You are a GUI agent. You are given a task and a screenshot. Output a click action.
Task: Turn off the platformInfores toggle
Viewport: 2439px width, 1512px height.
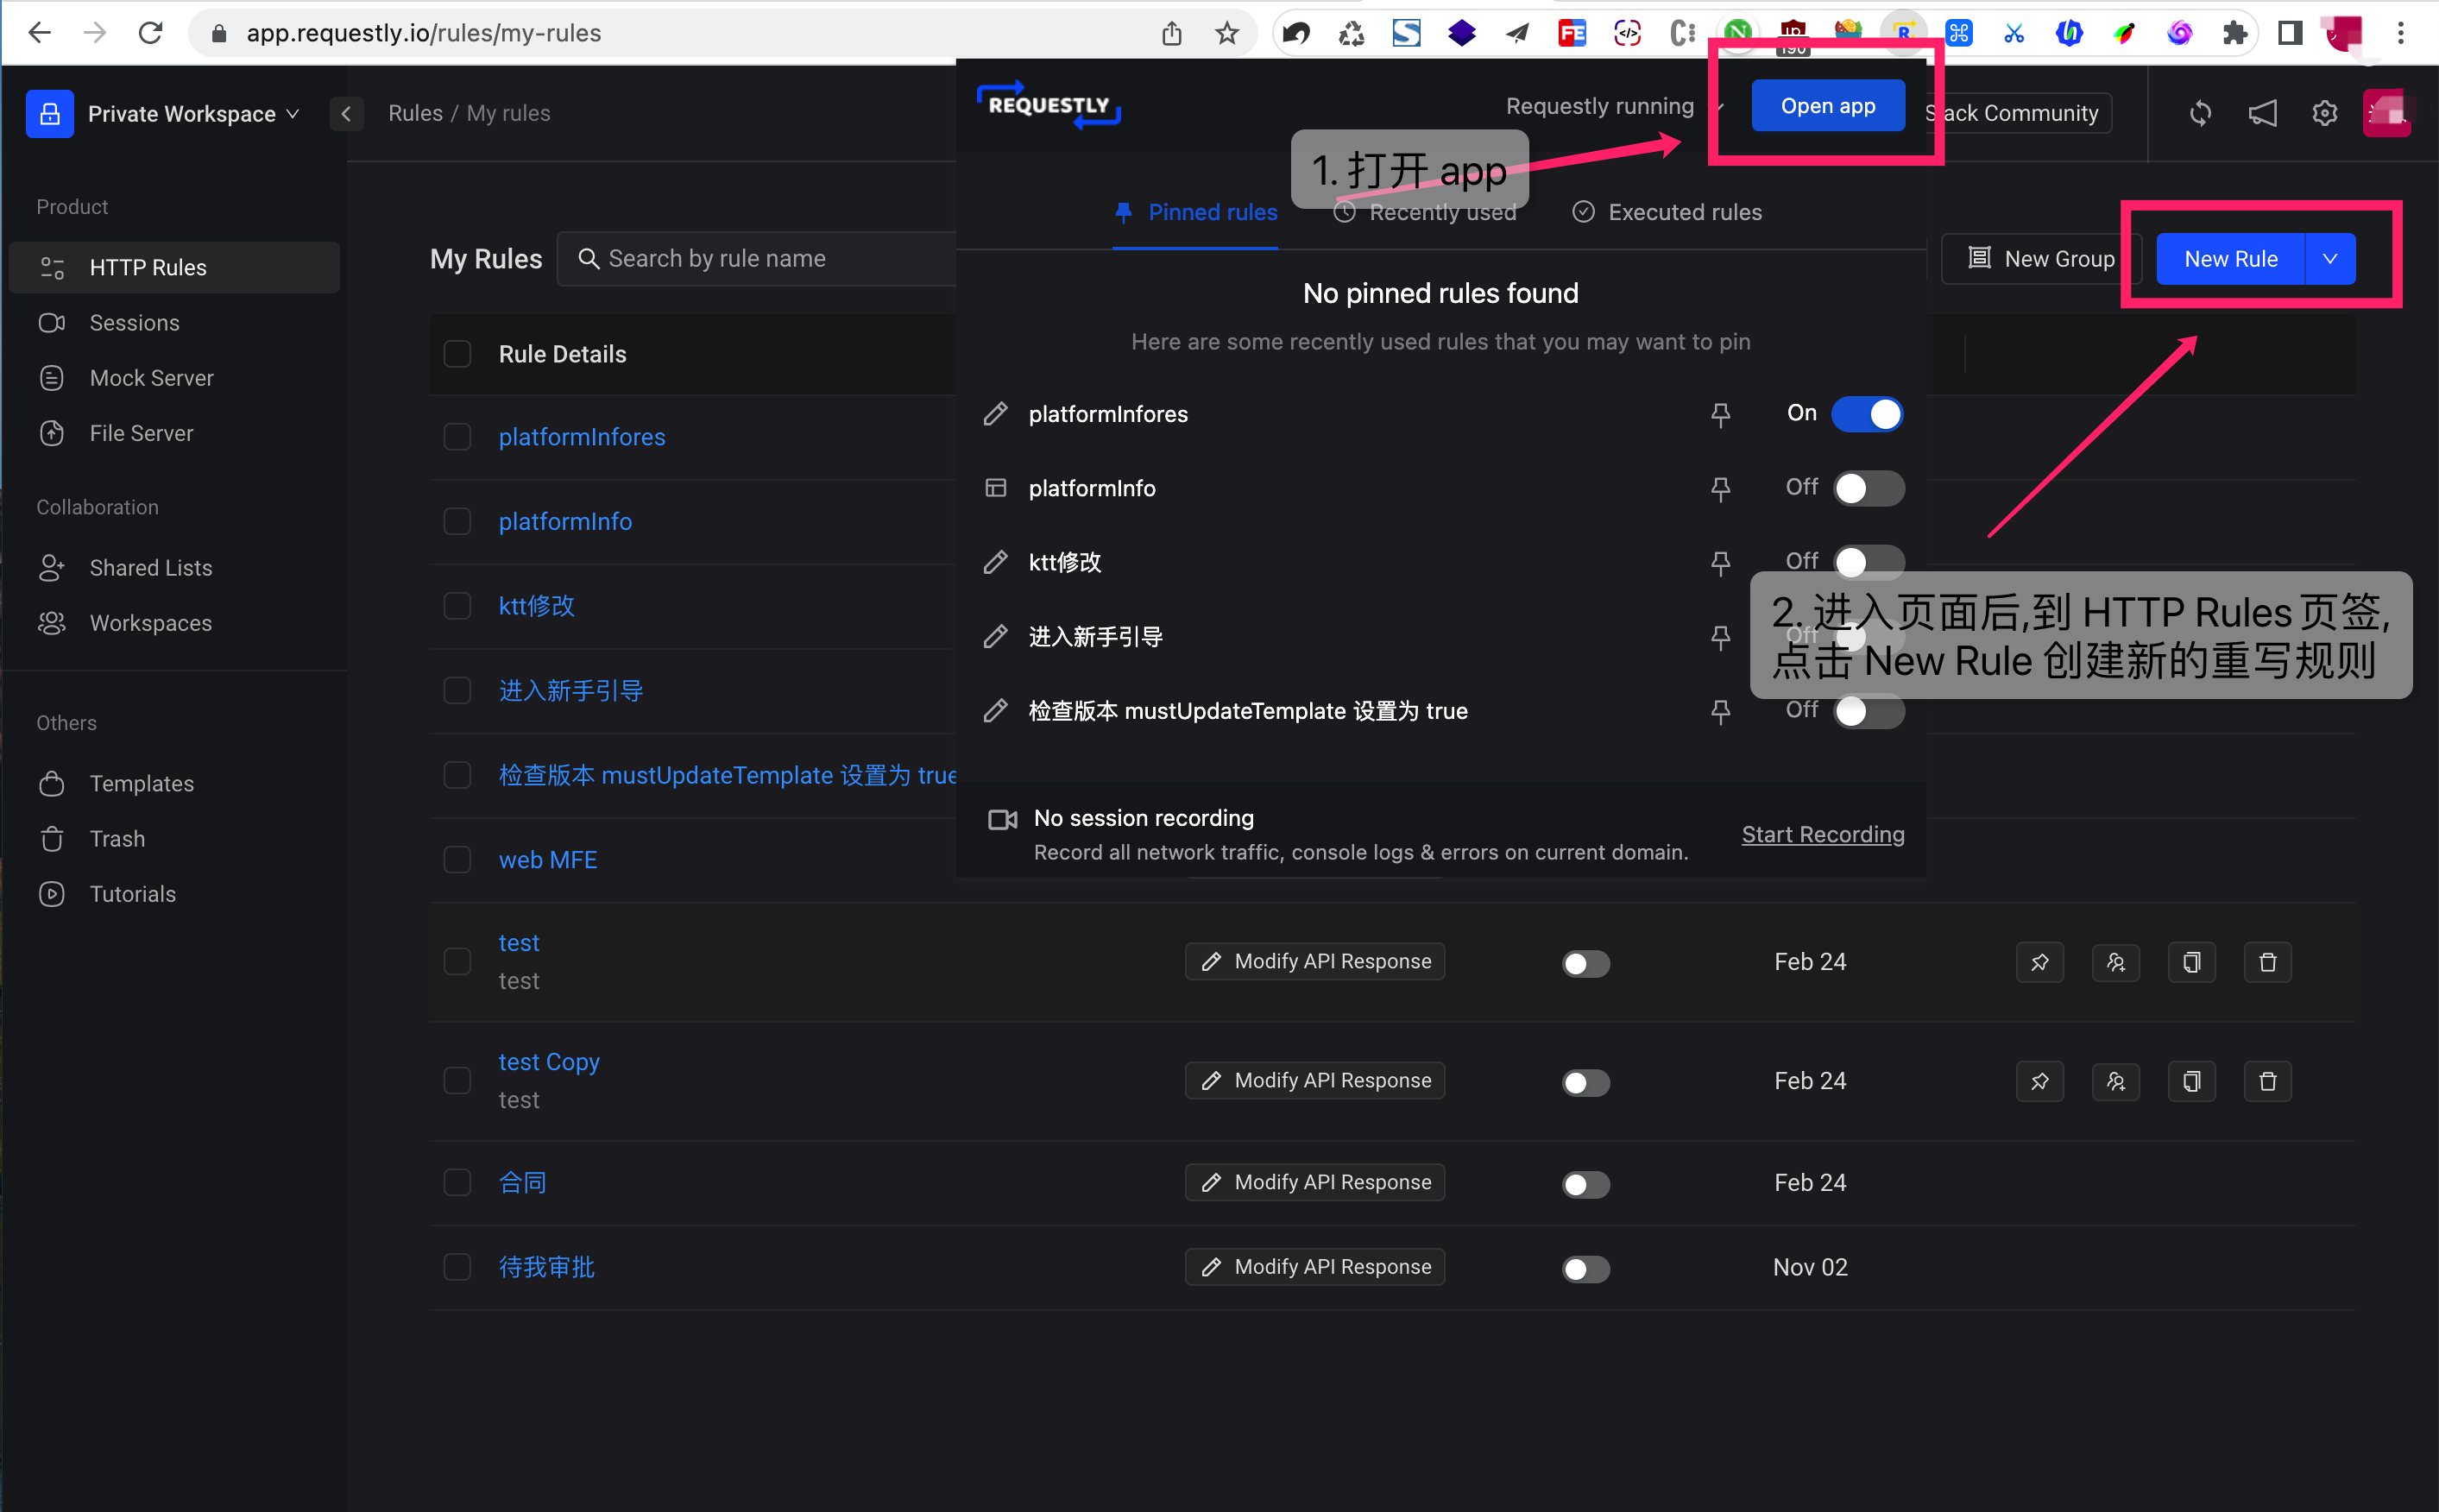click(x=1866, y=414)
